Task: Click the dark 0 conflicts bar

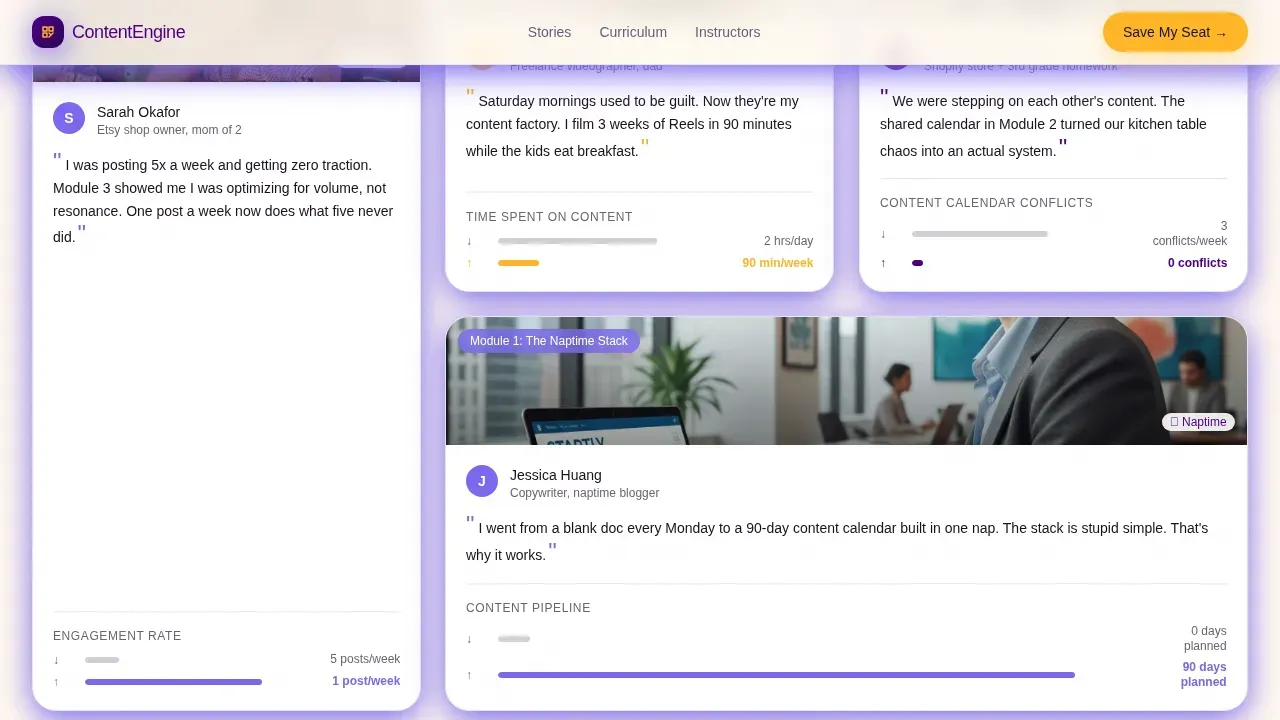Action: pos(917,263)
